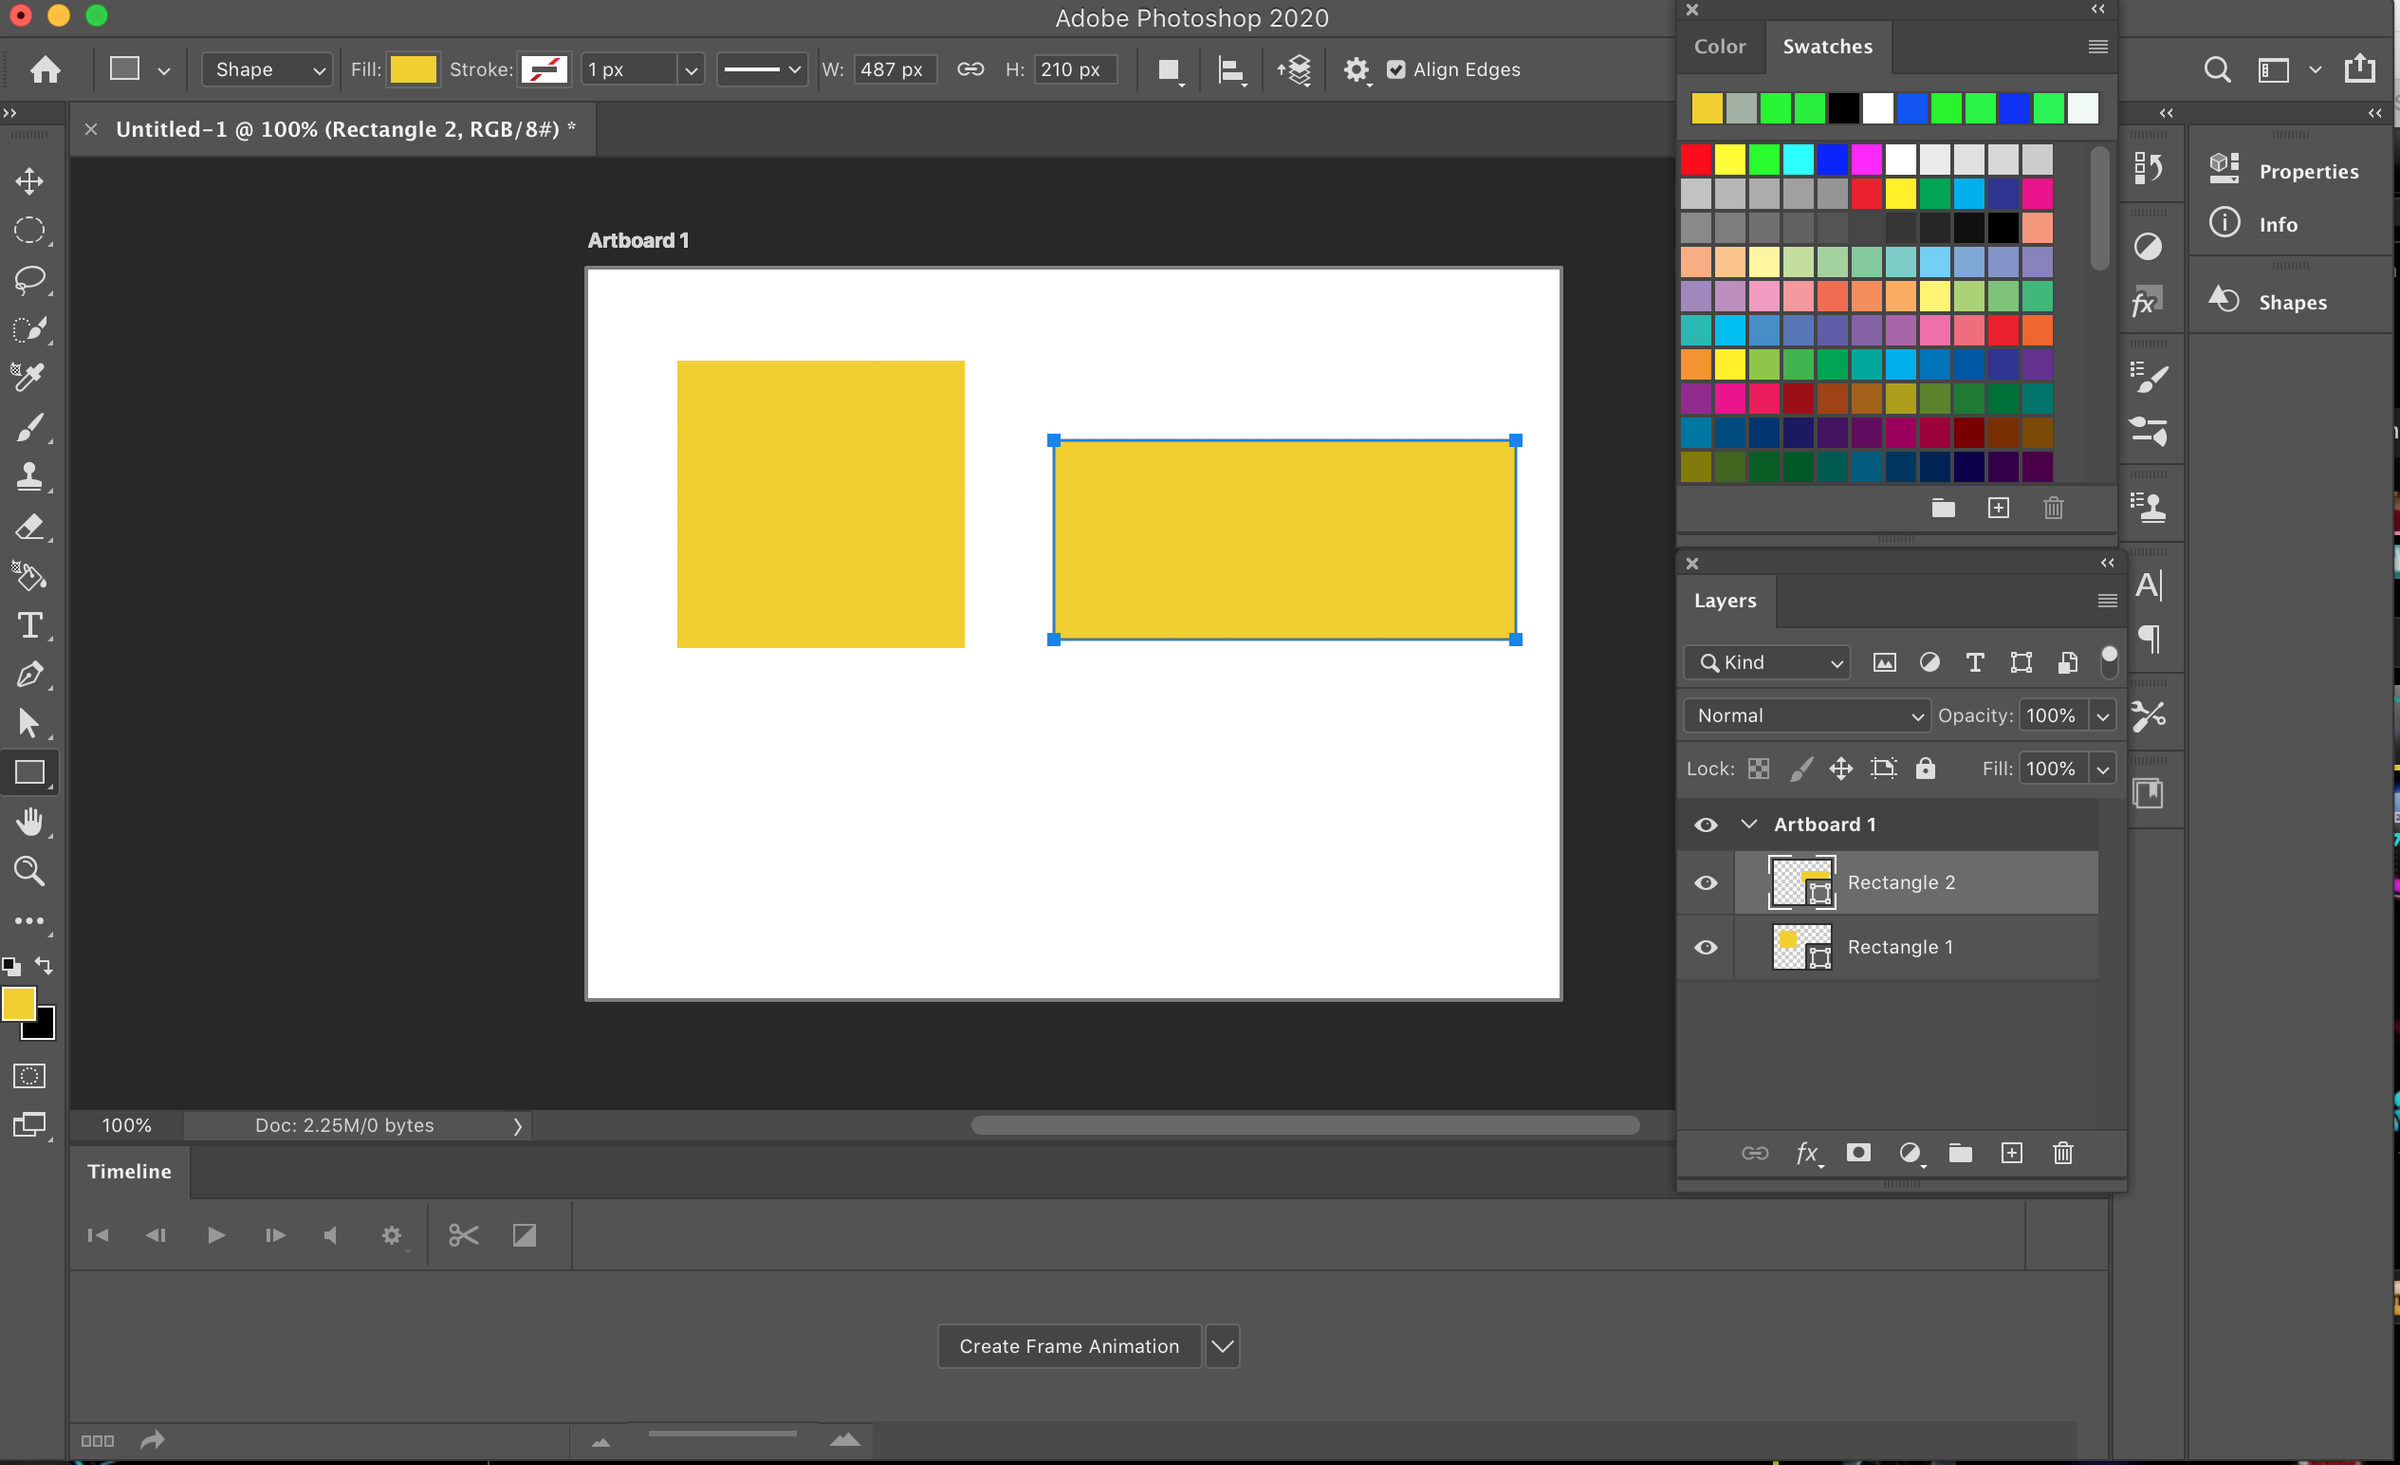Image resolution: width=2400 pixels, height=1465 pixels.
Task: Open the Normal blend mode dropdown
Action: [x=1806, y=715]
